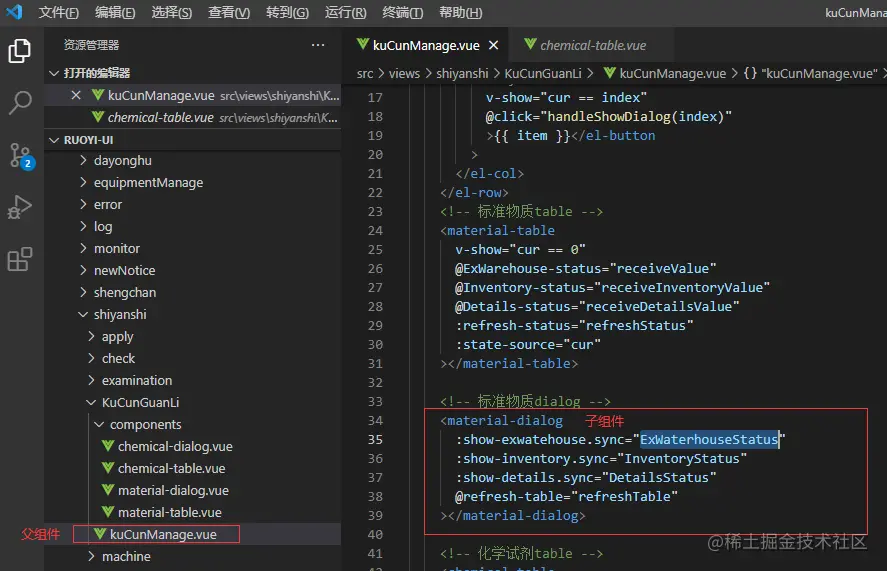Click the 化学试剂table comment line
Image resolution: width=887 pixels, height=571 pixels.
521,553
